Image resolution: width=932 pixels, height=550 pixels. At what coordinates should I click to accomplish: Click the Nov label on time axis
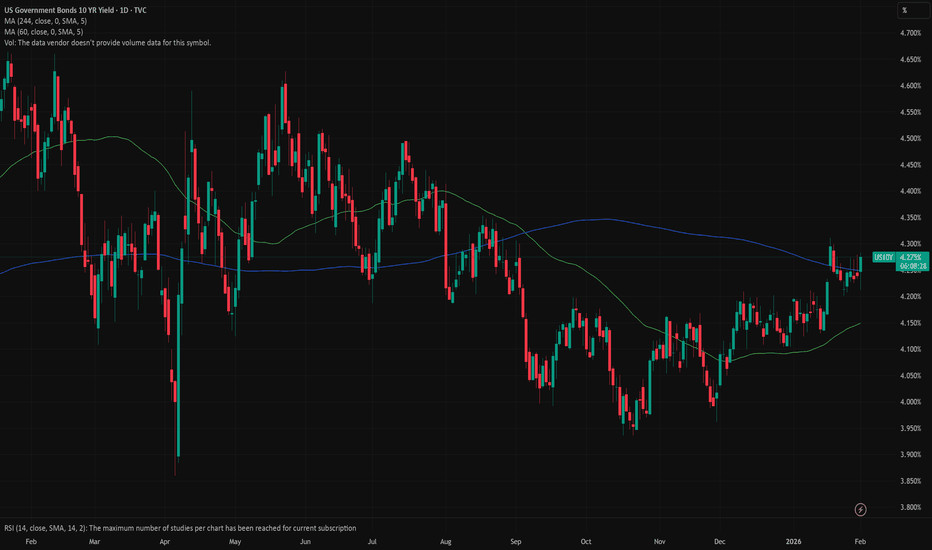[x=658, y=539]
